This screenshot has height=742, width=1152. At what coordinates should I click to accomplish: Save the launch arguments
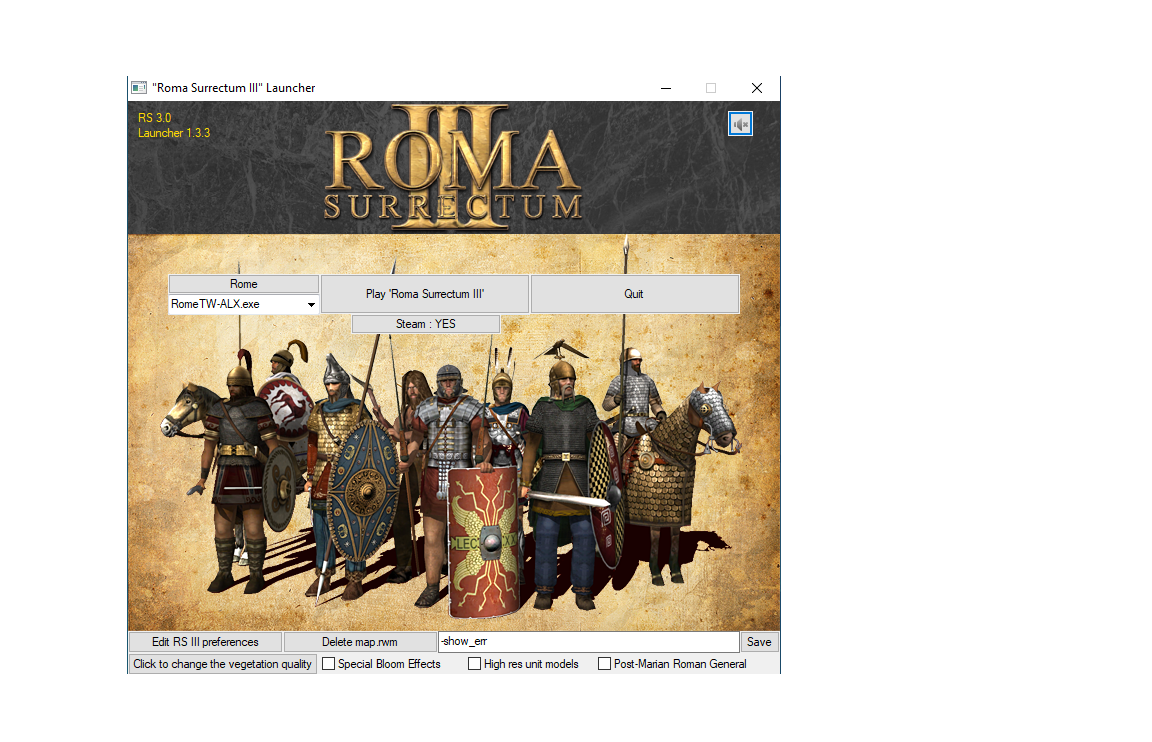tap(759, 642)
